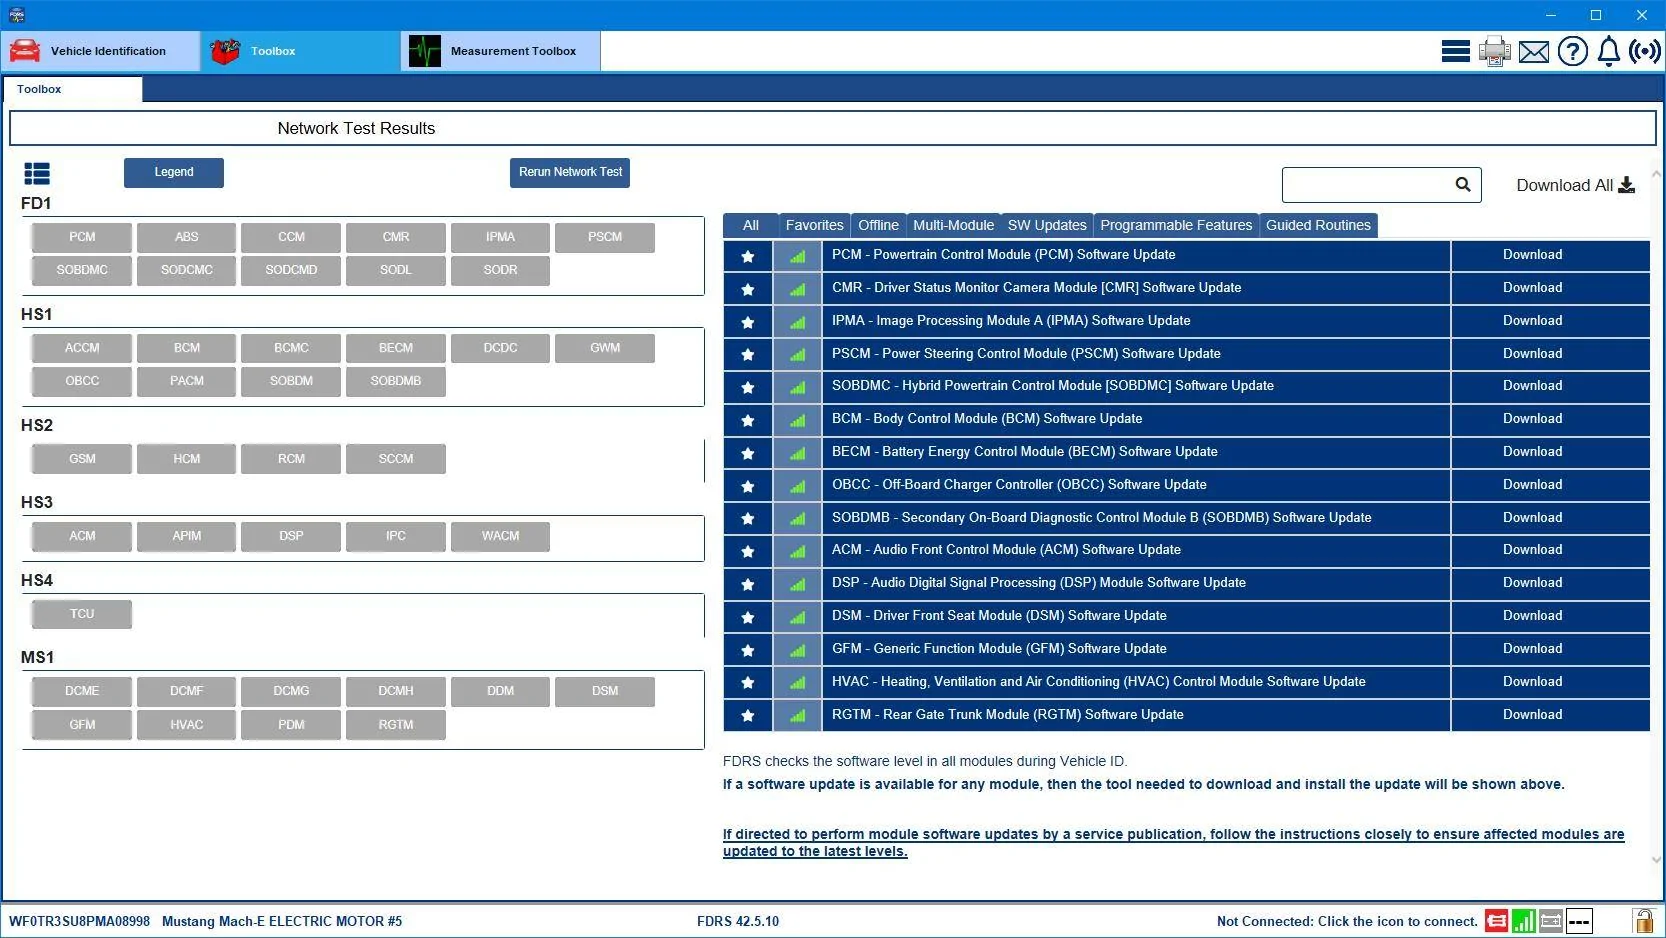The image size is (1666, 938).
Task: Click the search magnifier icon
Action: pyautogui.click(x=1462, y=184)
